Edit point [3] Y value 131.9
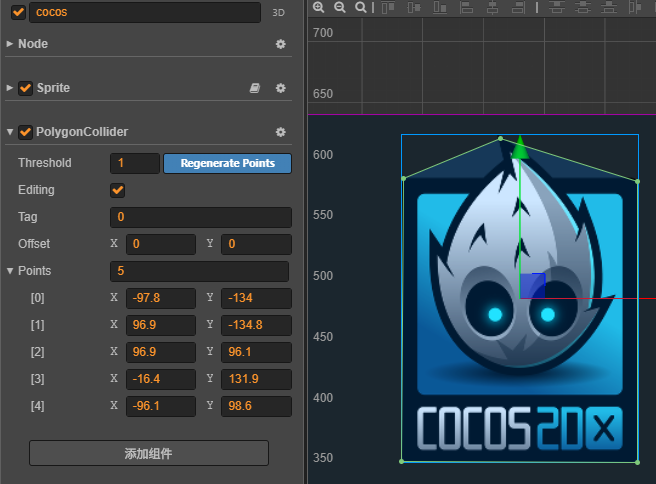 tap(256, 379)
